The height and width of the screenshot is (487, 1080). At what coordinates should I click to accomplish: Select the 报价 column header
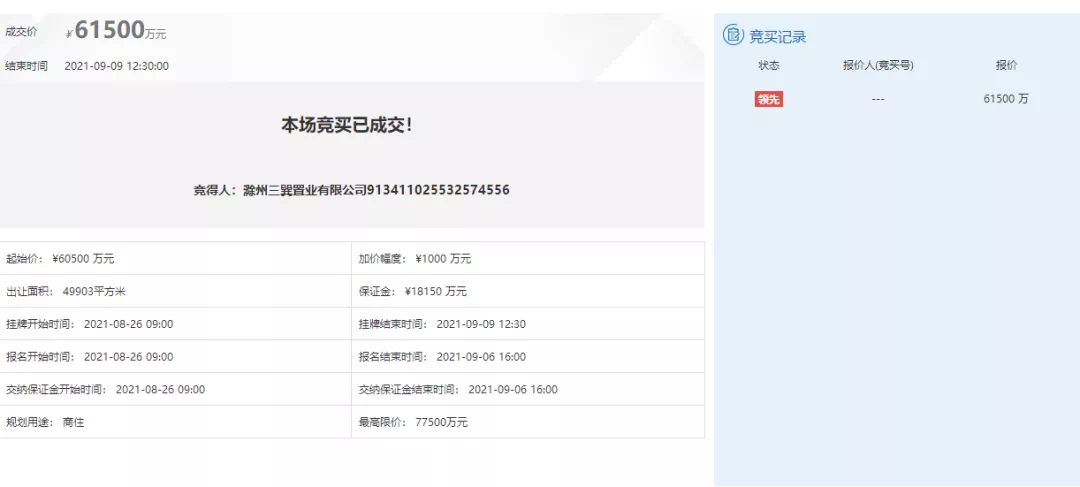(x=1005, y=65)
